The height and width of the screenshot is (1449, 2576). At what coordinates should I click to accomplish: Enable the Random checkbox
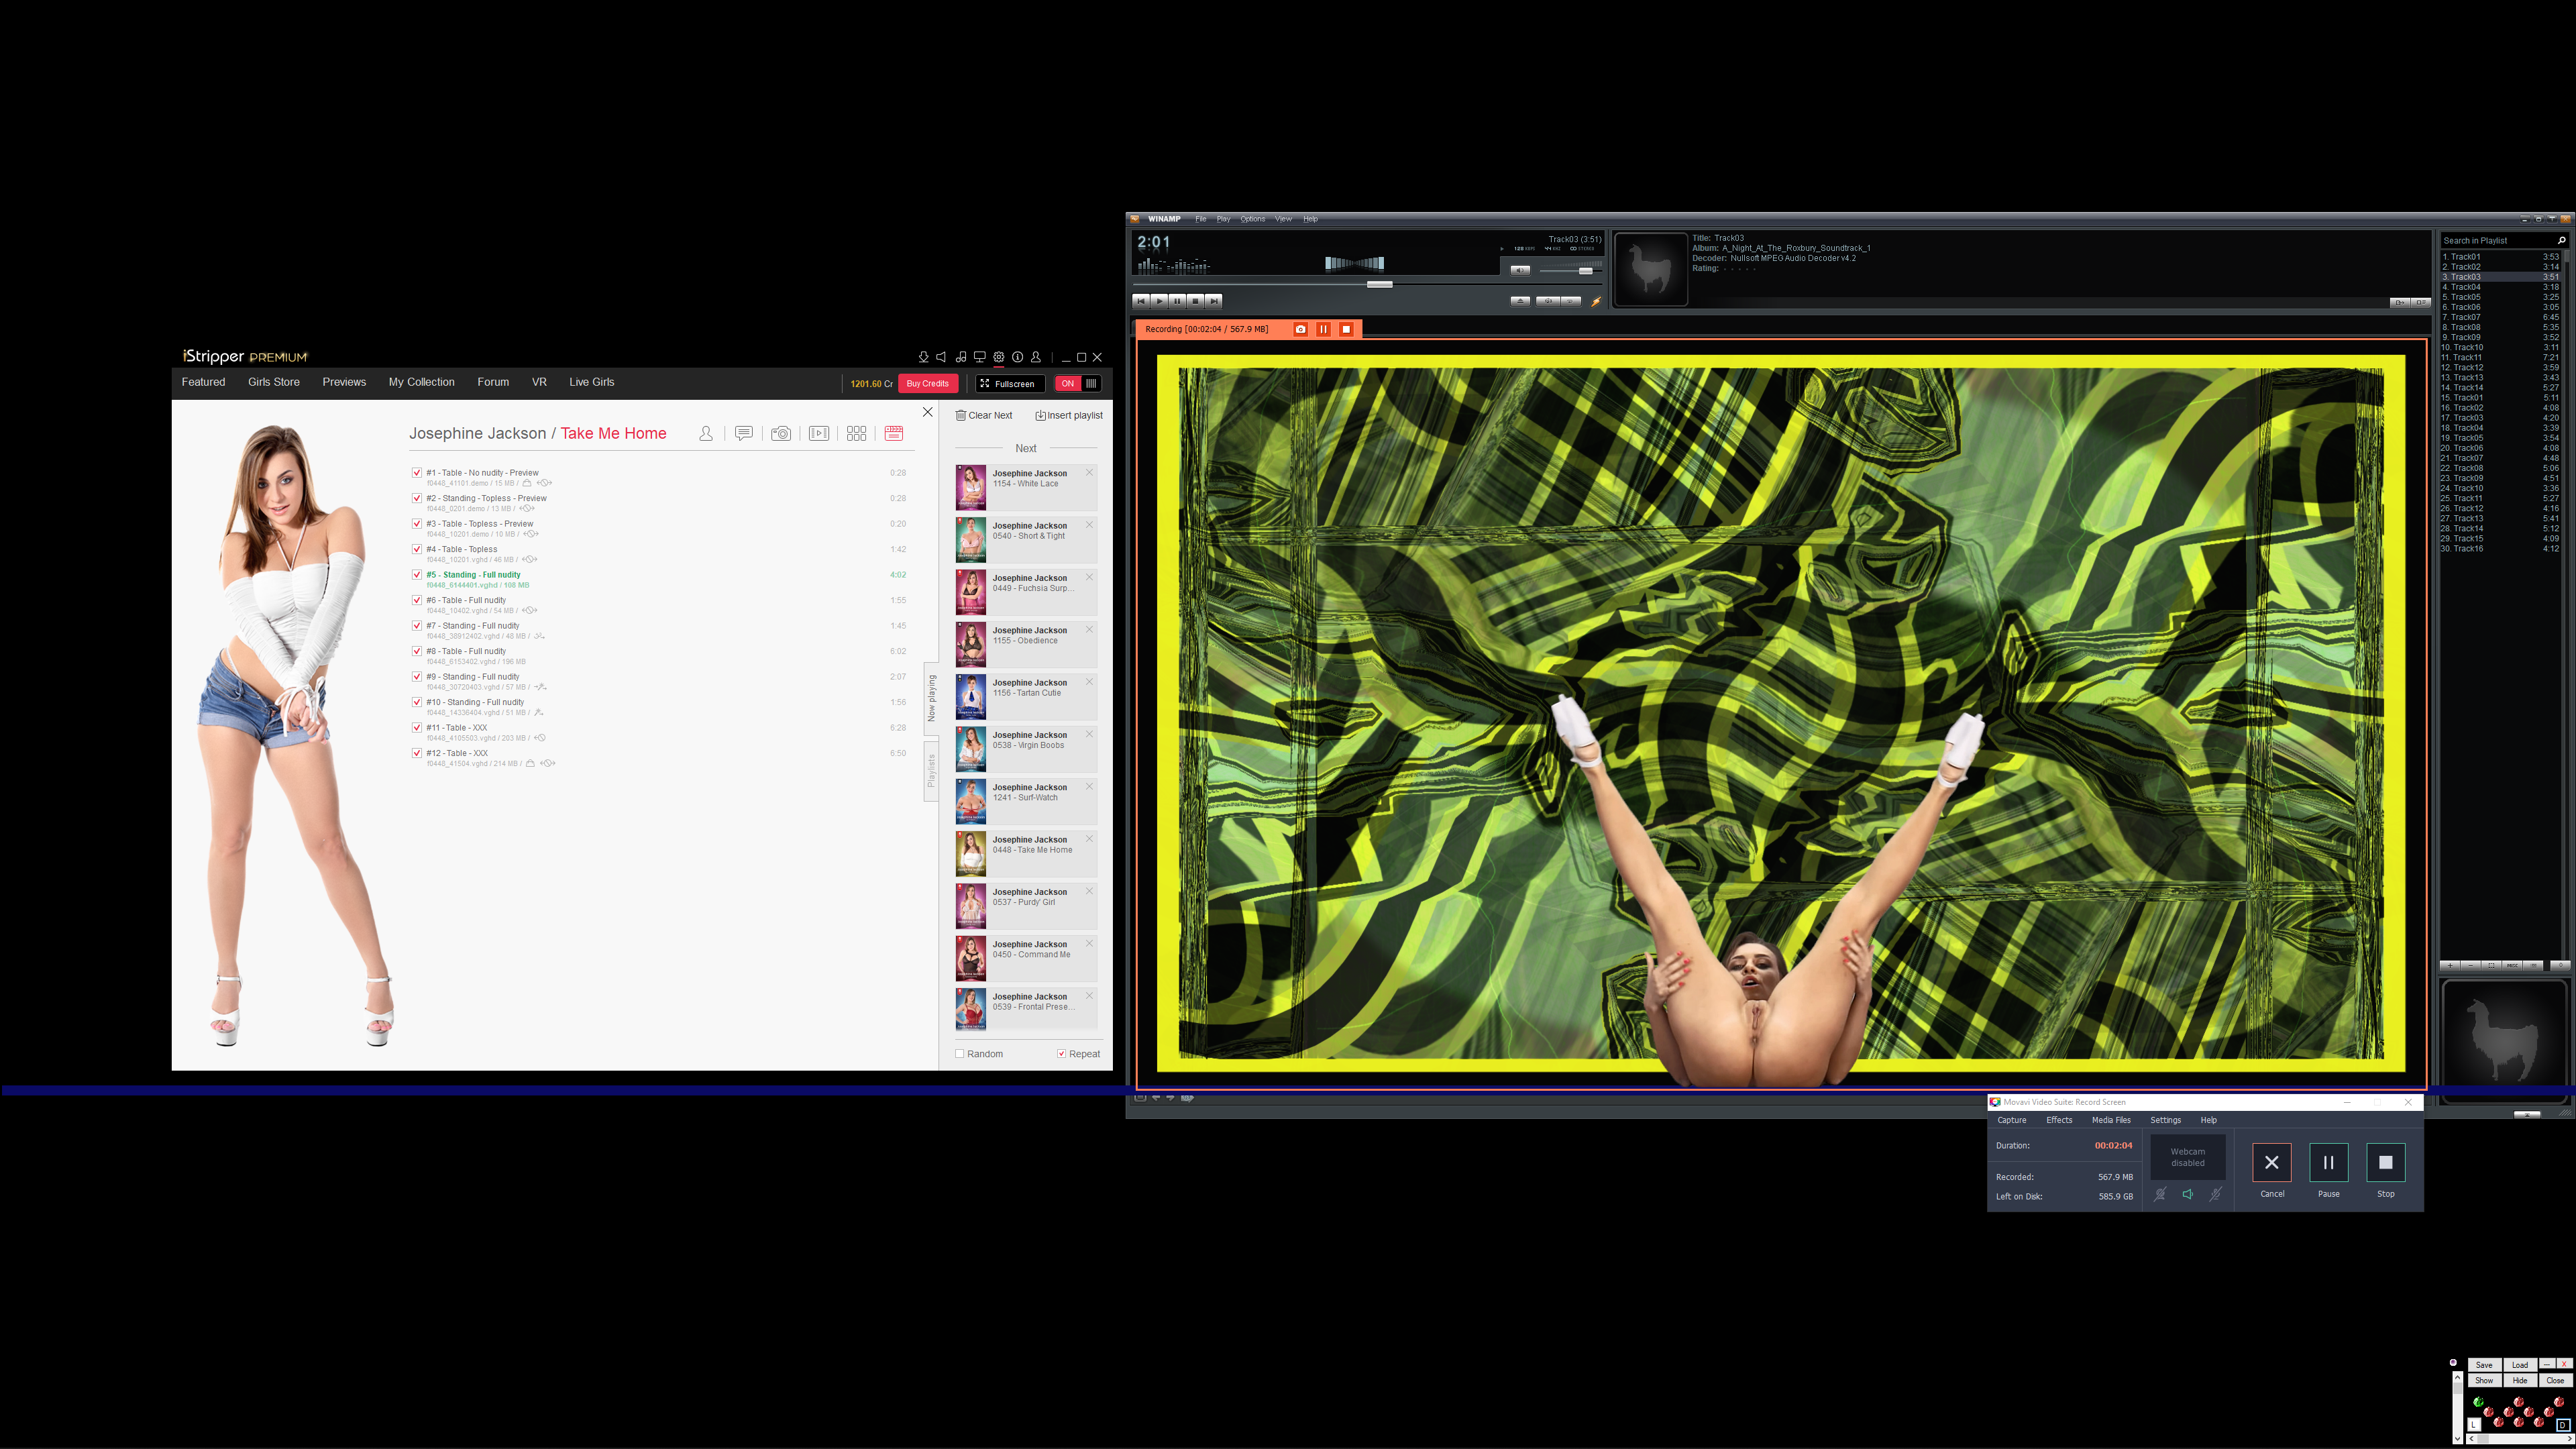[x=960, y=1054]
